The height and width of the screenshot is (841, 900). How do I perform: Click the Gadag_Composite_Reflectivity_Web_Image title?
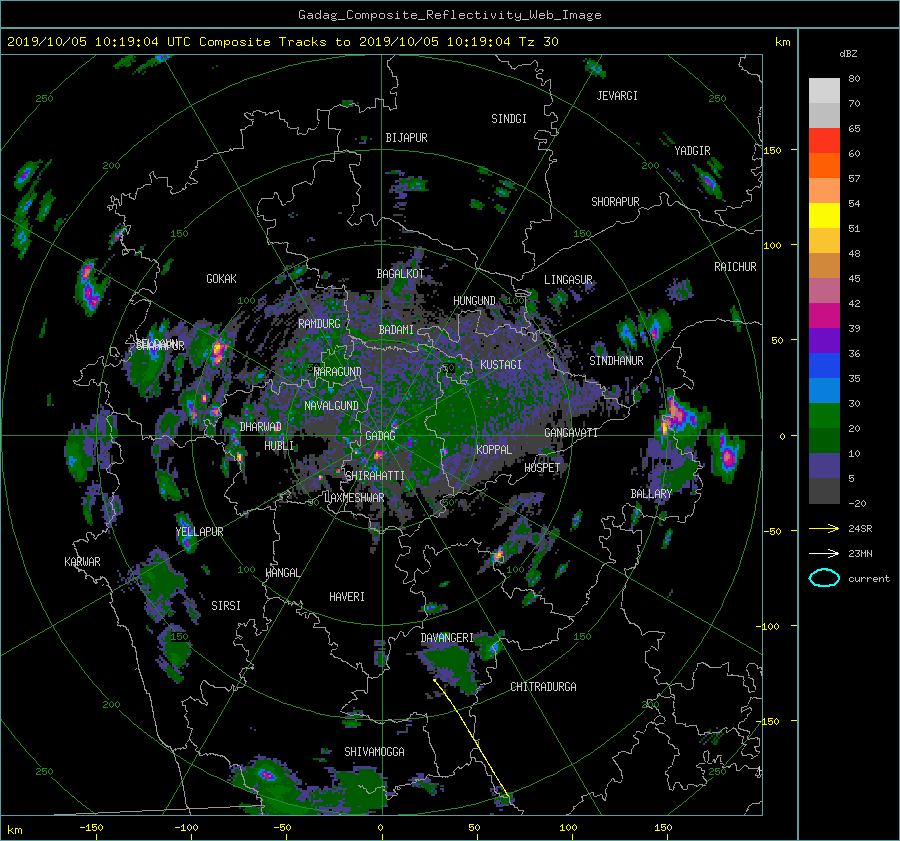[449, 15]
